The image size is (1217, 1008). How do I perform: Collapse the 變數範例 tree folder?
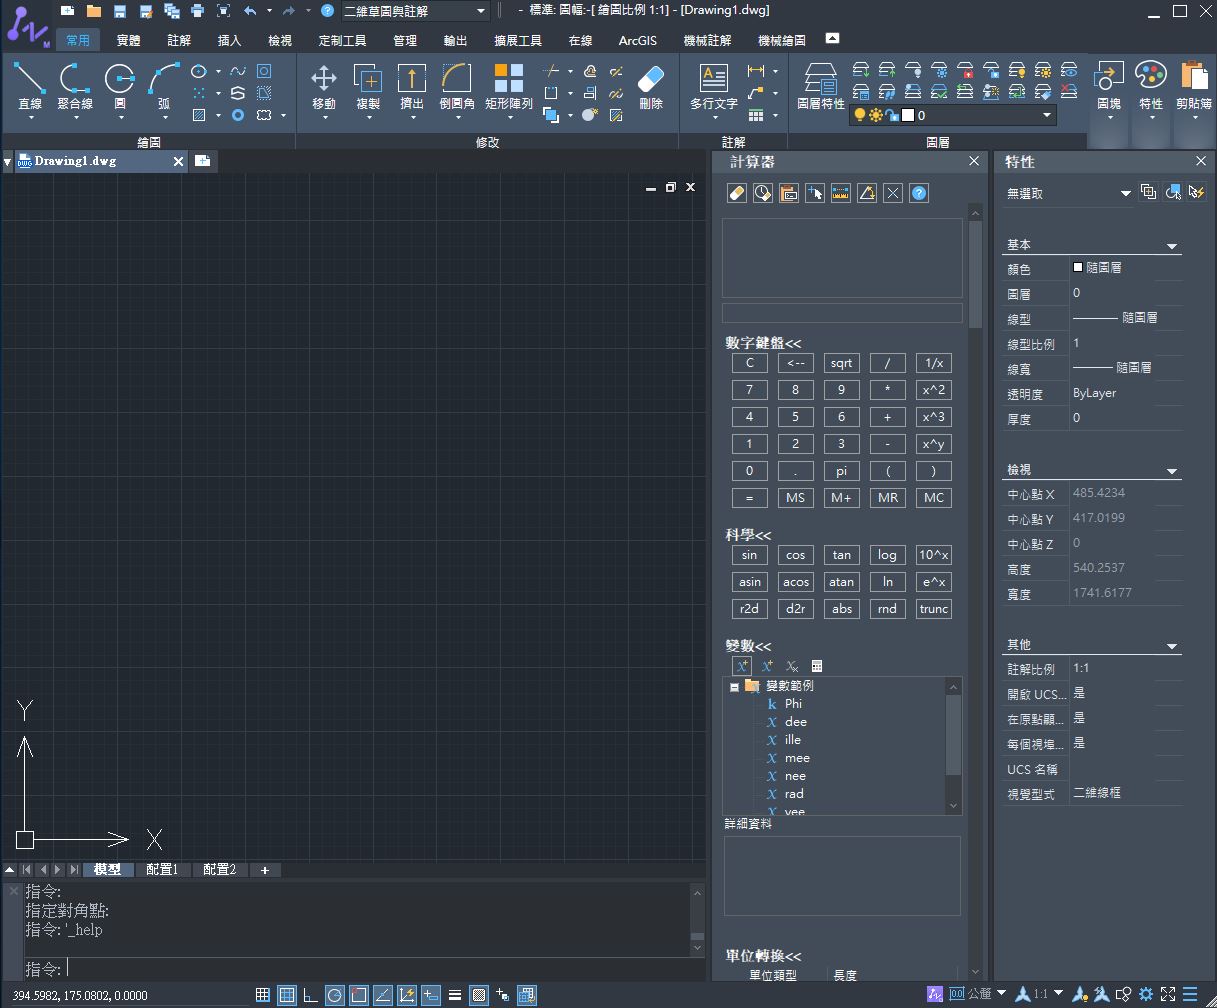click(x=734, y=687)
